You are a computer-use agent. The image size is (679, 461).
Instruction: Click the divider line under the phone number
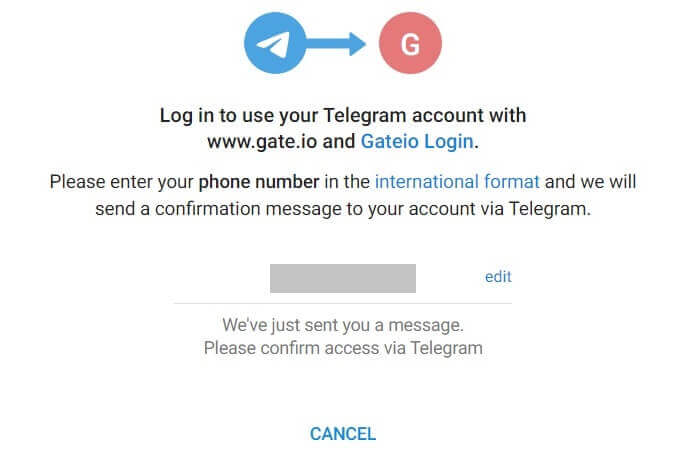(x=343, y=303)
